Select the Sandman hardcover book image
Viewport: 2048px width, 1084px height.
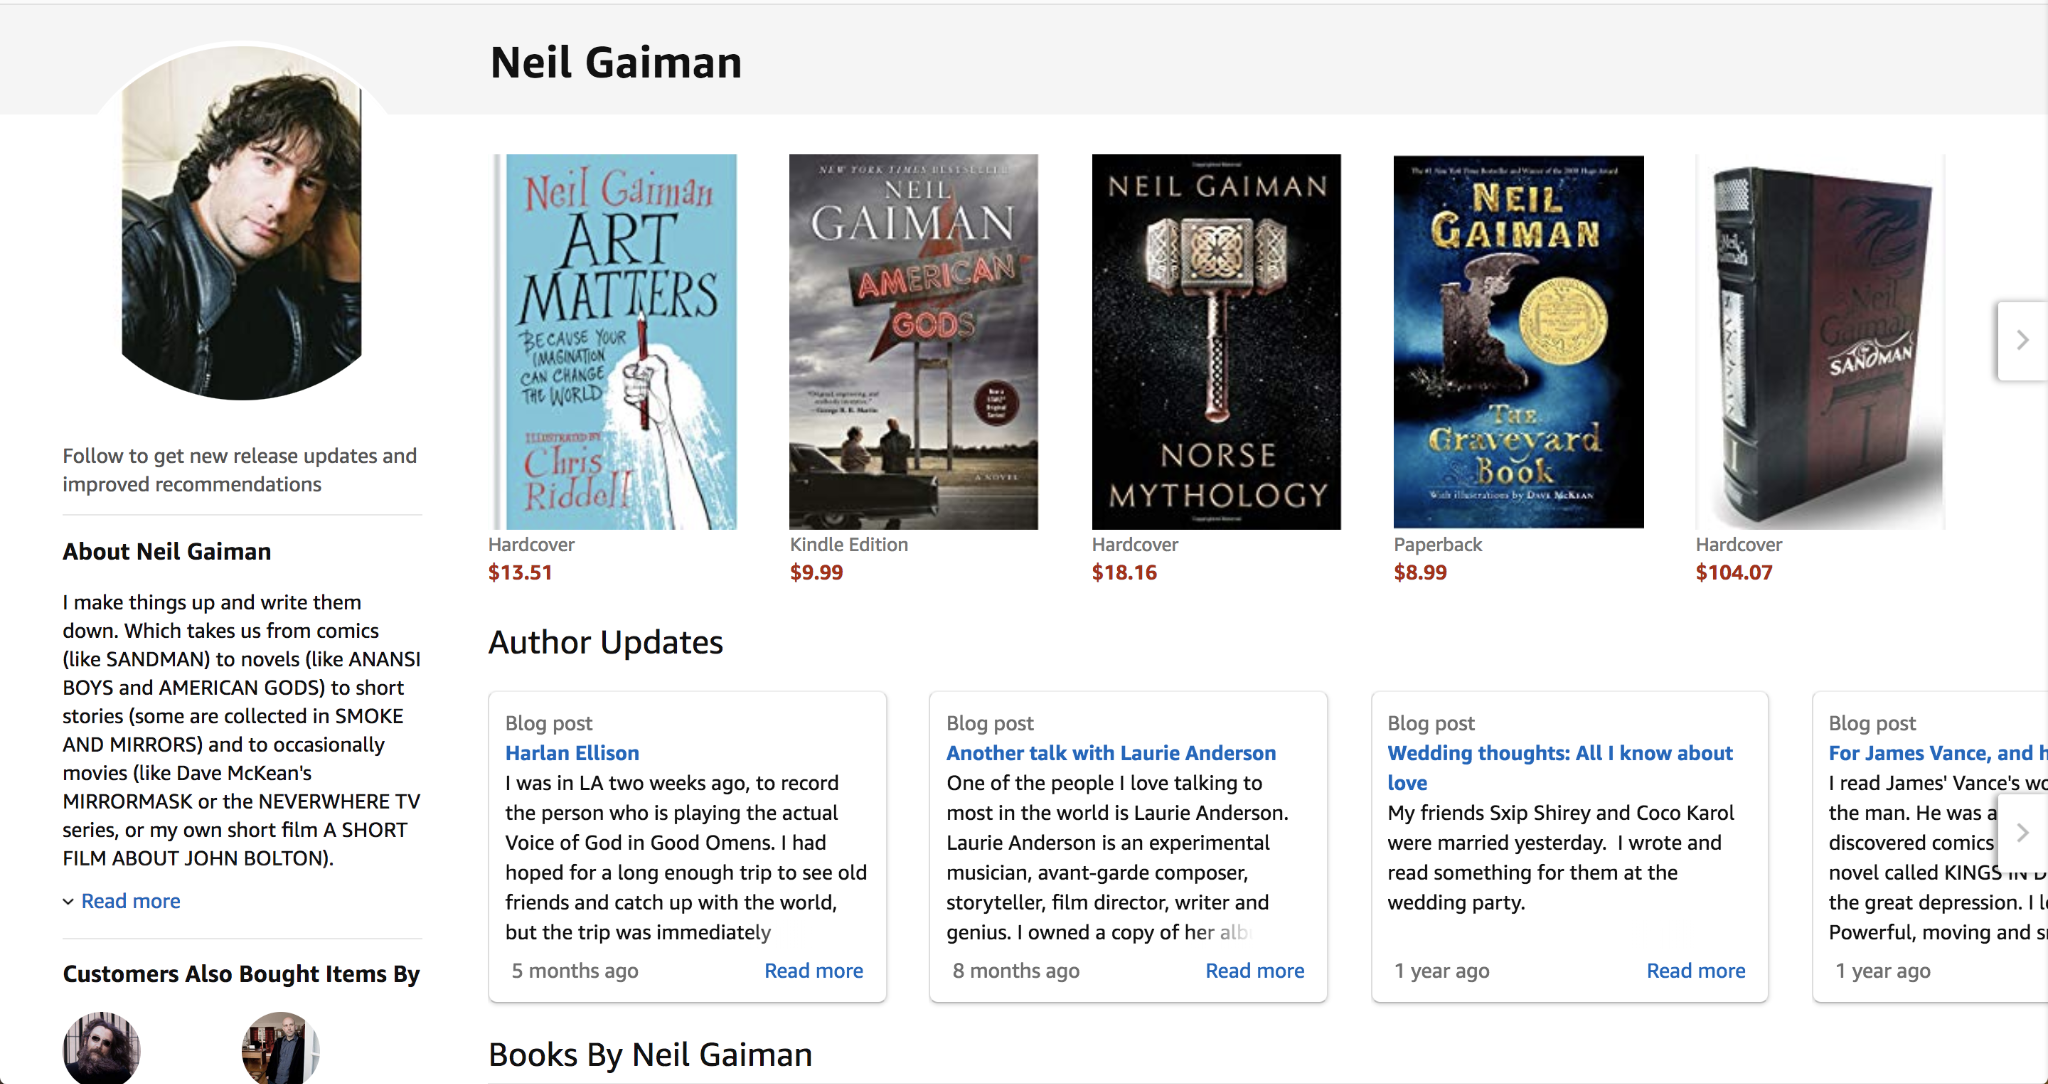[1820, 342]
